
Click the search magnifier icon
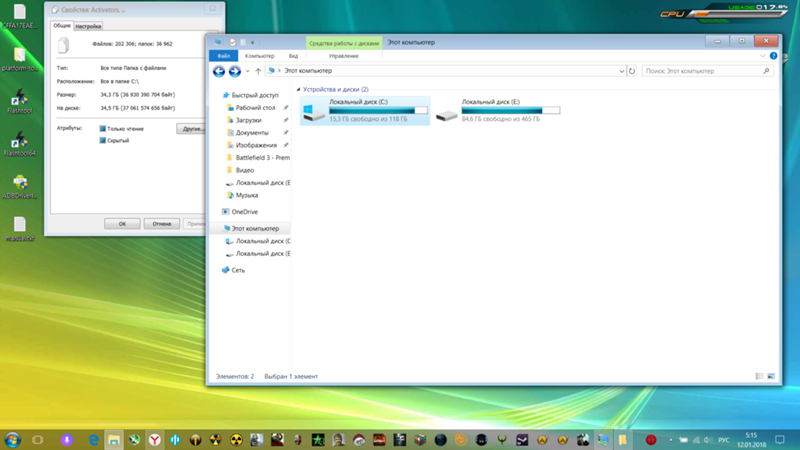[766, 71]
